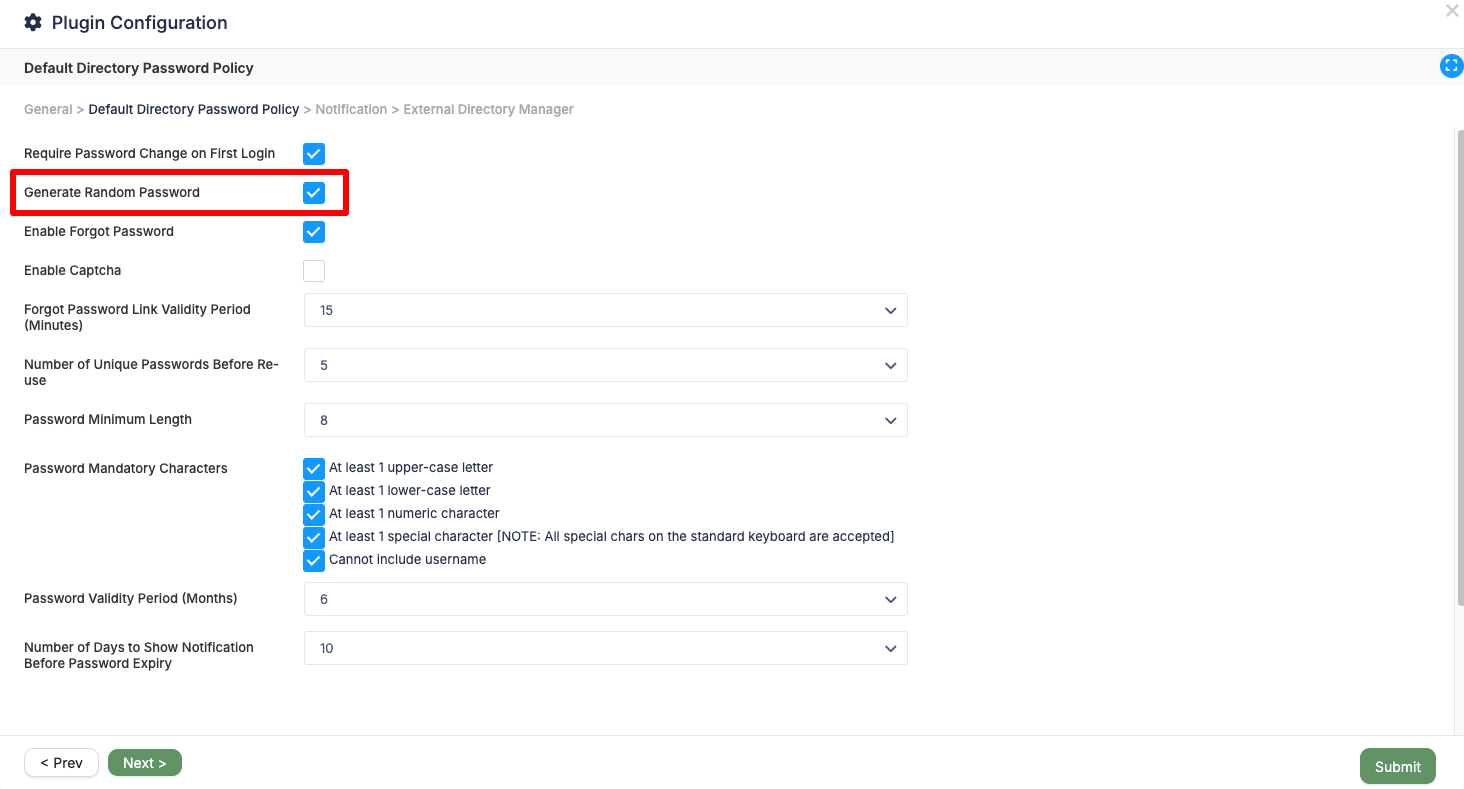Screen dimensions: 1464x789
Task: Expand Days to Show Notification dropdown
Action: point(606,648)
